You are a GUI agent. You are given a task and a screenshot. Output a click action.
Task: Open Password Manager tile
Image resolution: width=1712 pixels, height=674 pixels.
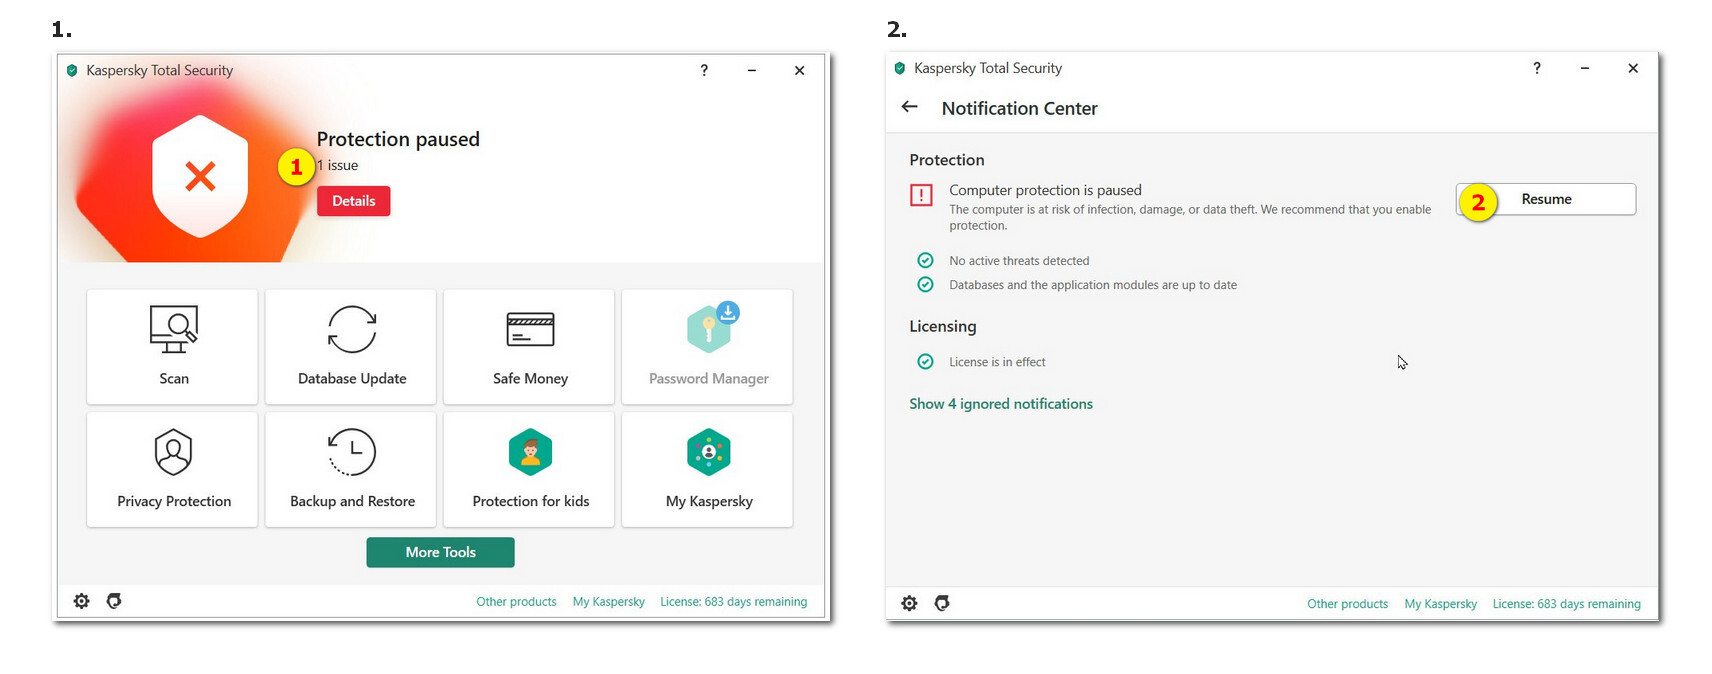(707, 346)
